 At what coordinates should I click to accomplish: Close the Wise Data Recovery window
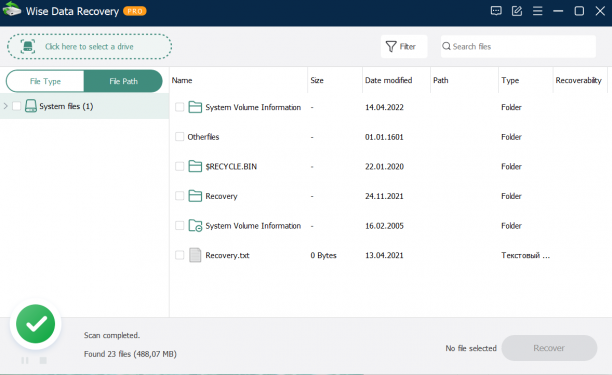point(600,11)
